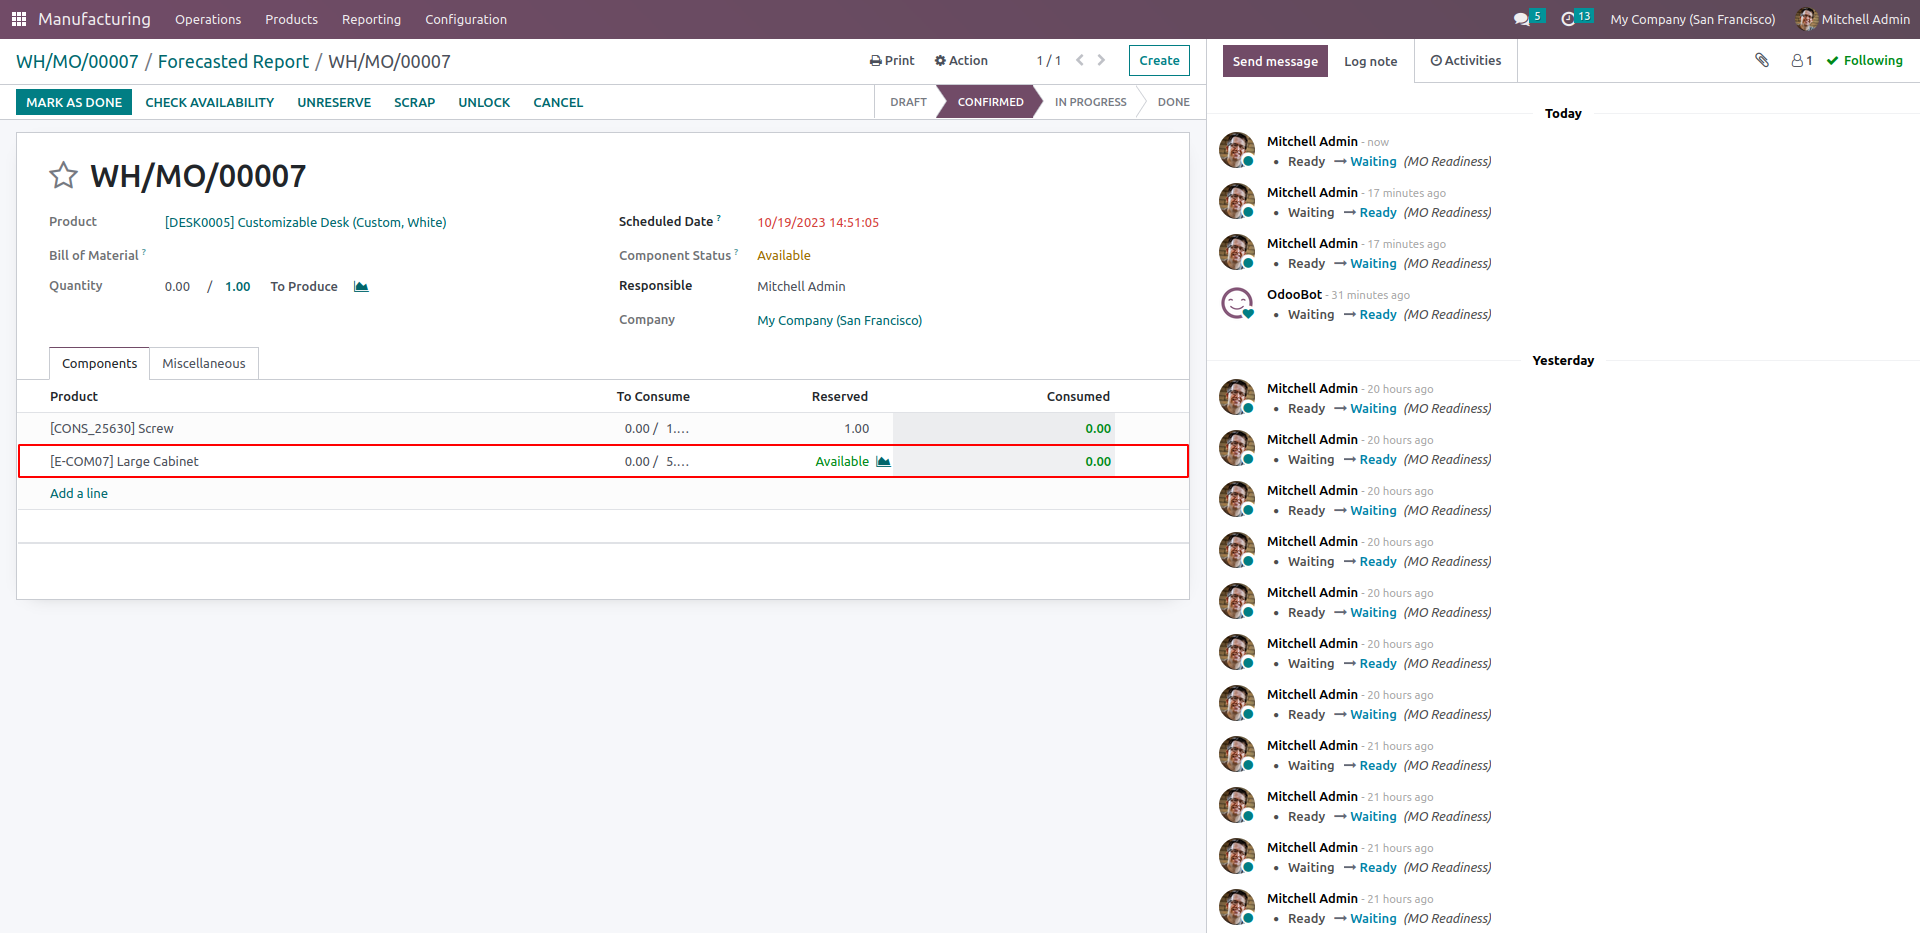Switch to the Miscellaneous tab
This screenshot has height=933, width=1920.
pos(204,364)
